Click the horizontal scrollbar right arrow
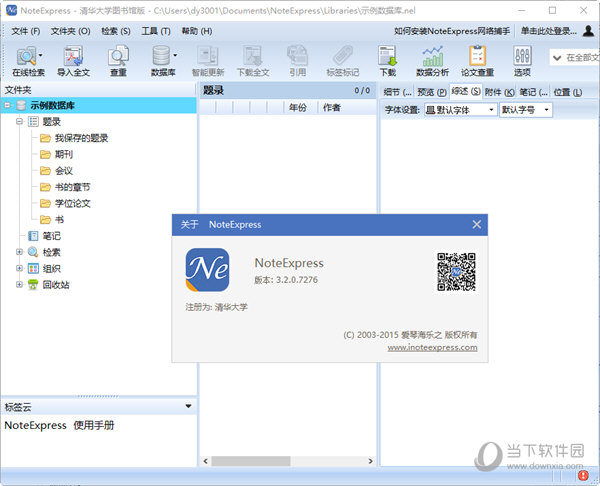The image size is (600, 486). [x=370, y=461]
